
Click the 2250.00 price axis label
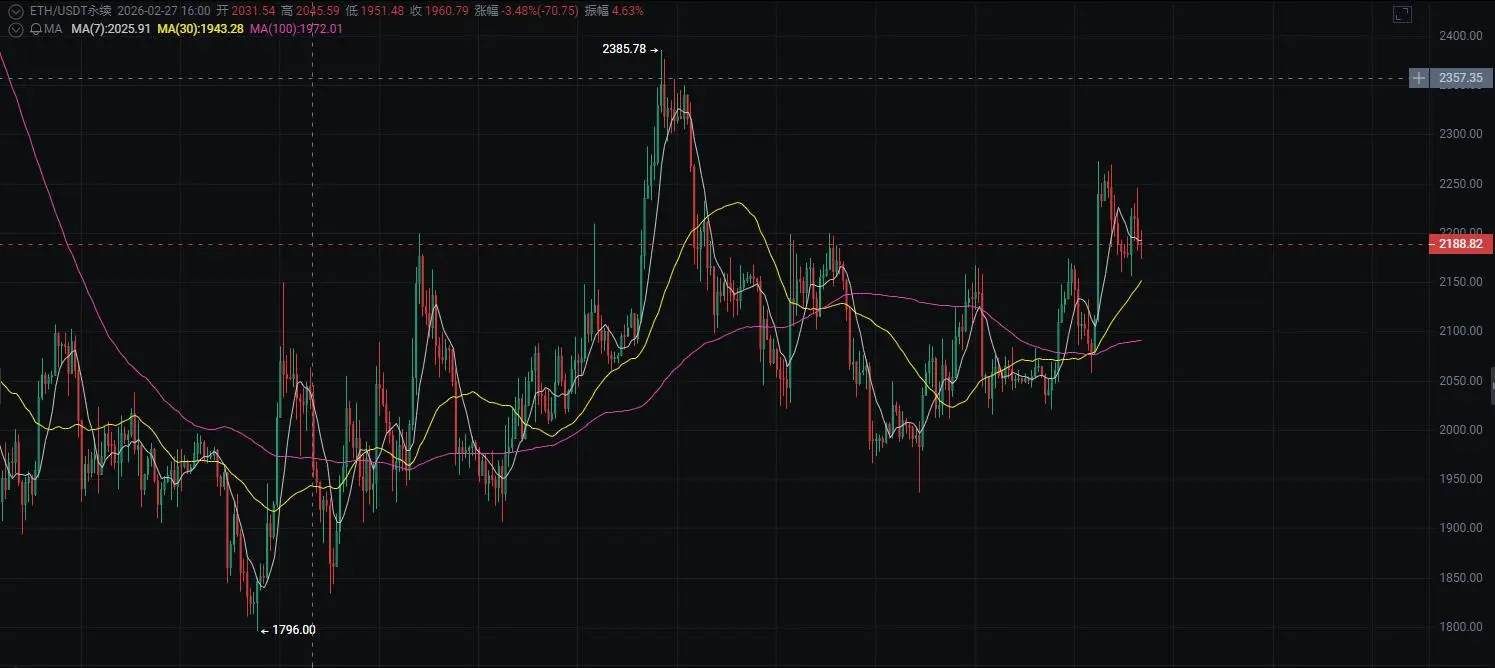click(1460, 184)
